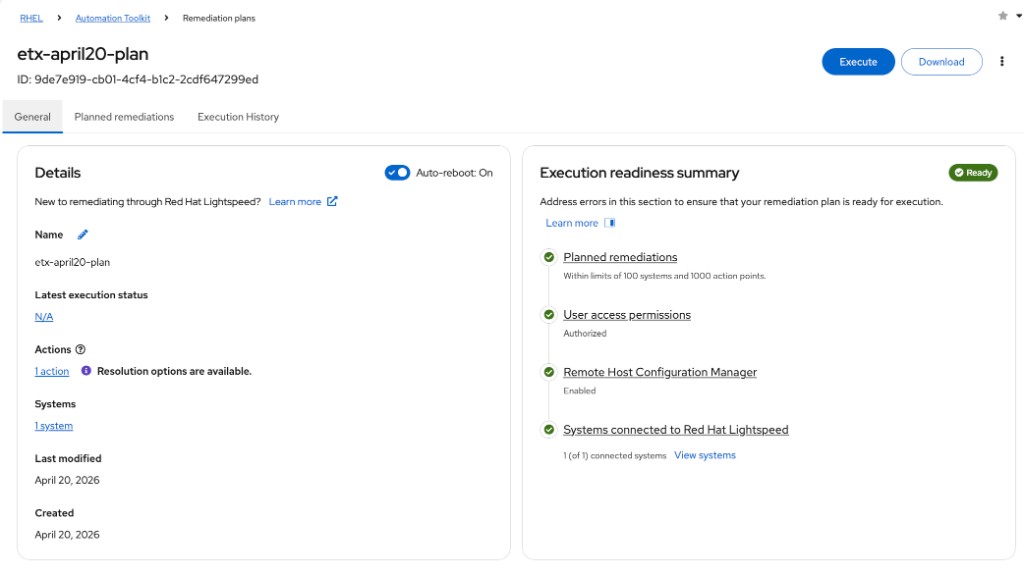Screen dimensions: 1024x575
Task: Click the User access permissions heading
Action: click(627, 314)
